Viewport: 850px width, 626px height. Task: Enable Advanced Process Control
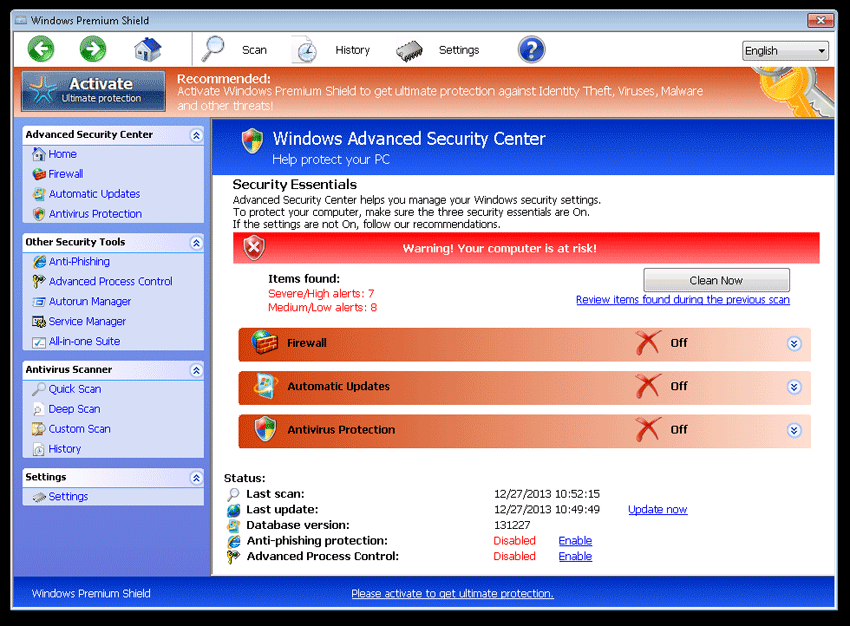click(575, 557)
